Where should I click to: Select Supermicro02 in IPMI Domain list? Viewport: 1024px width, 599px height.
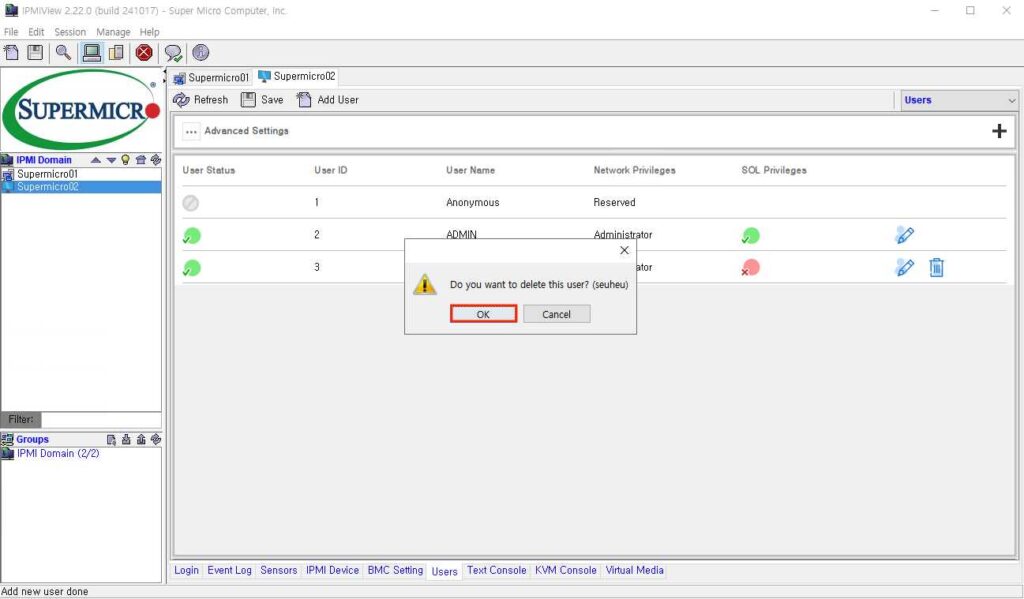81,187
